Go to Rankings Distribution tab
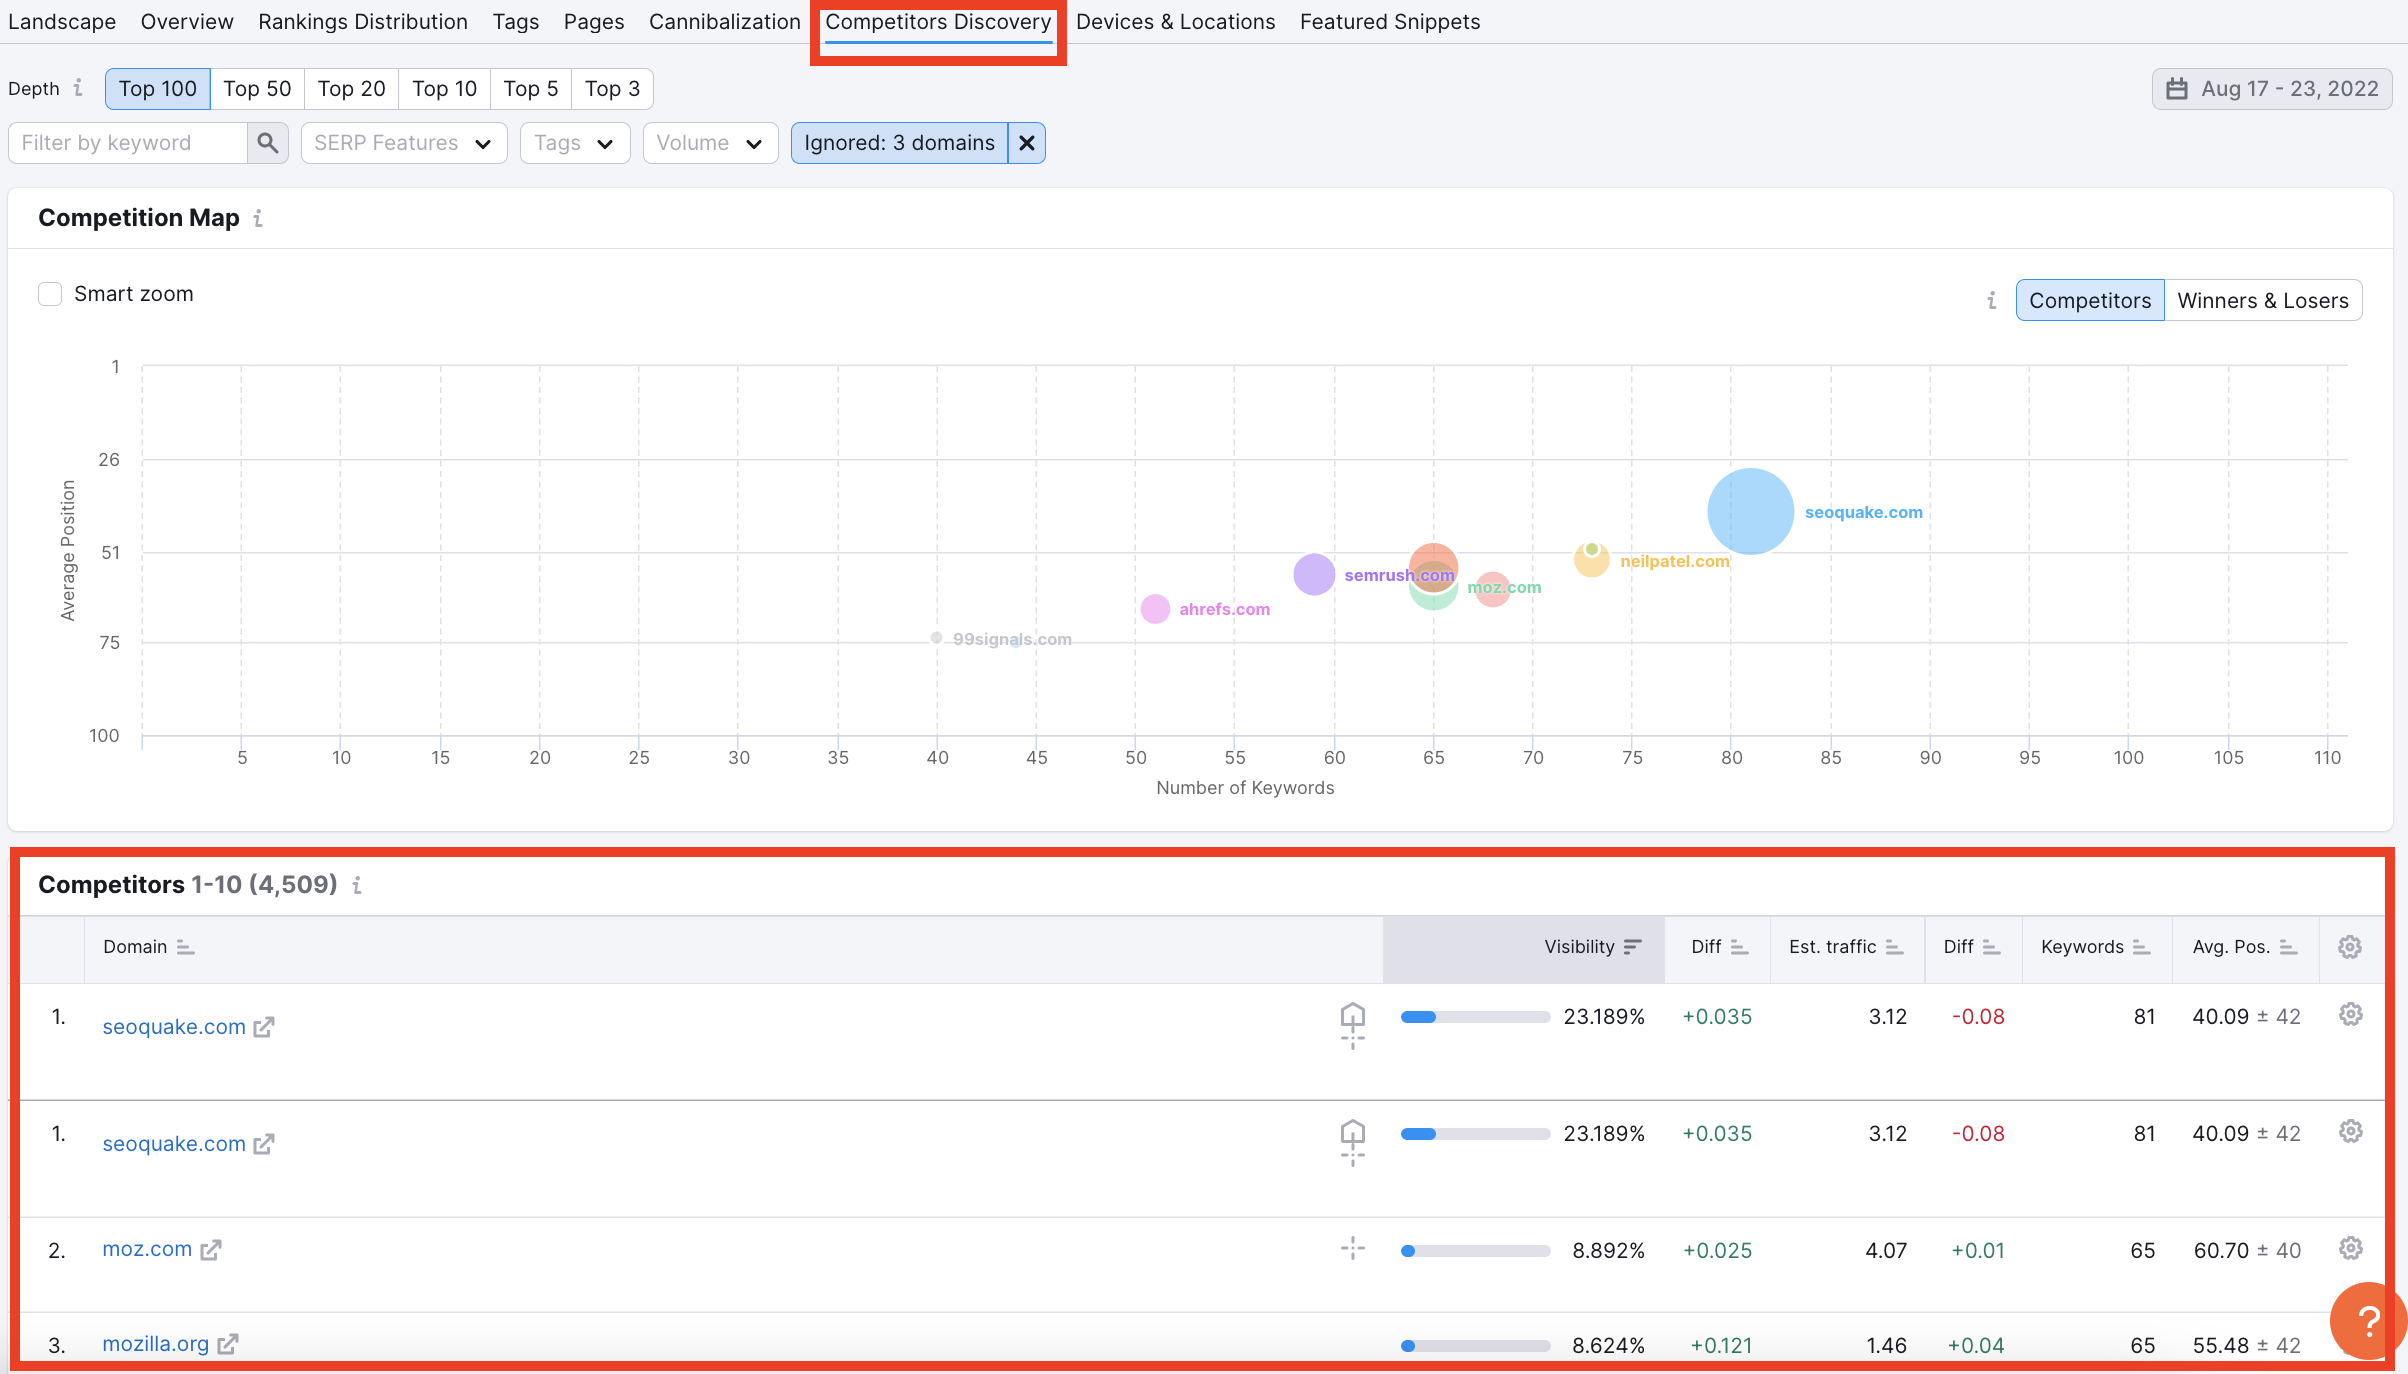This screenshot has height=1374, width=2408. (x=363, y=22)
